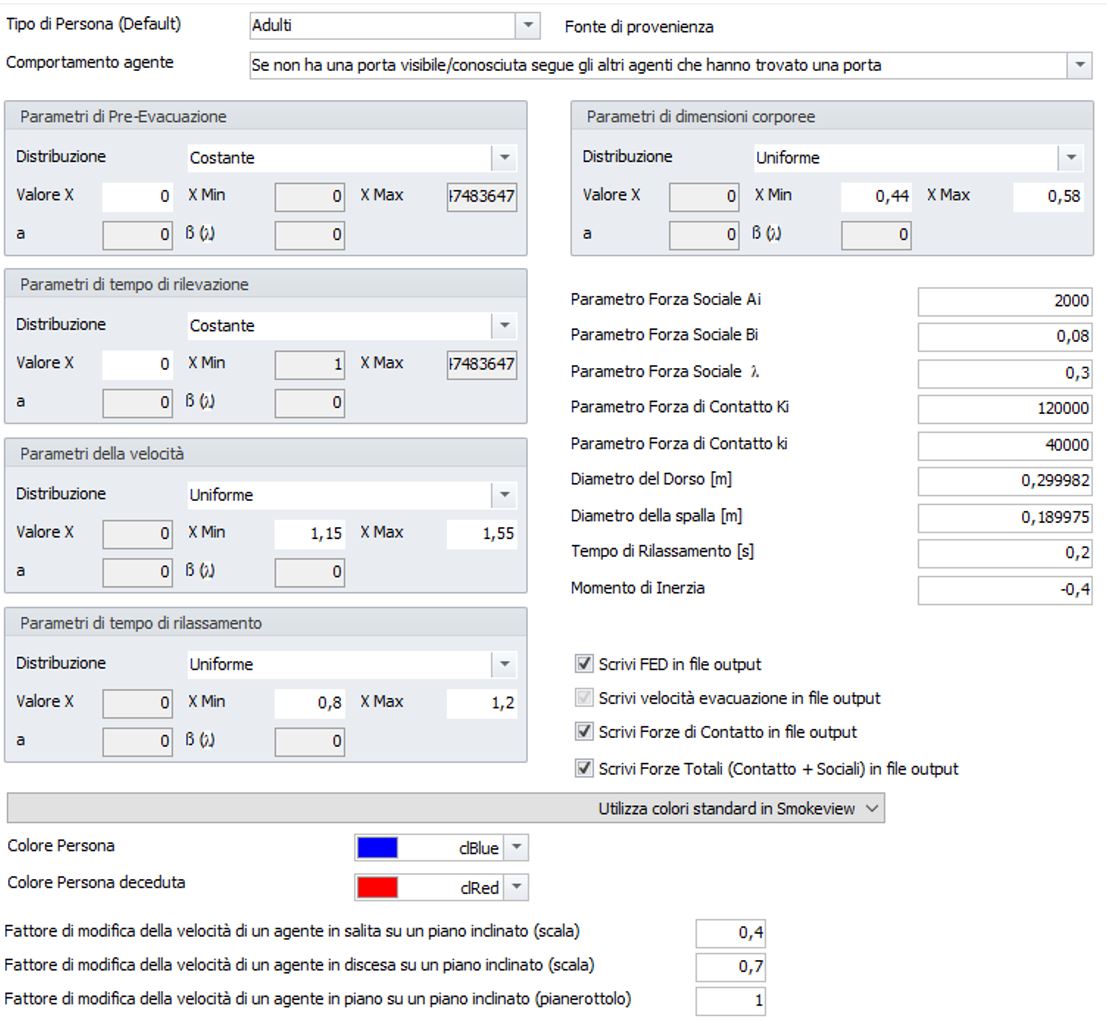This screenshot has height=1022, width=1107.
Task: Click the blue Colore Persona swatch
Action: 378,848
